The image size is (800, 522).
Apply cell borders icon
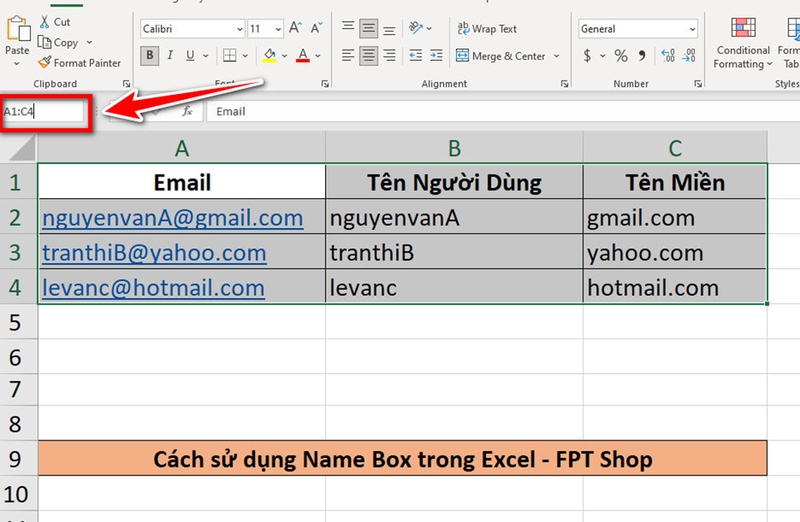230,56
